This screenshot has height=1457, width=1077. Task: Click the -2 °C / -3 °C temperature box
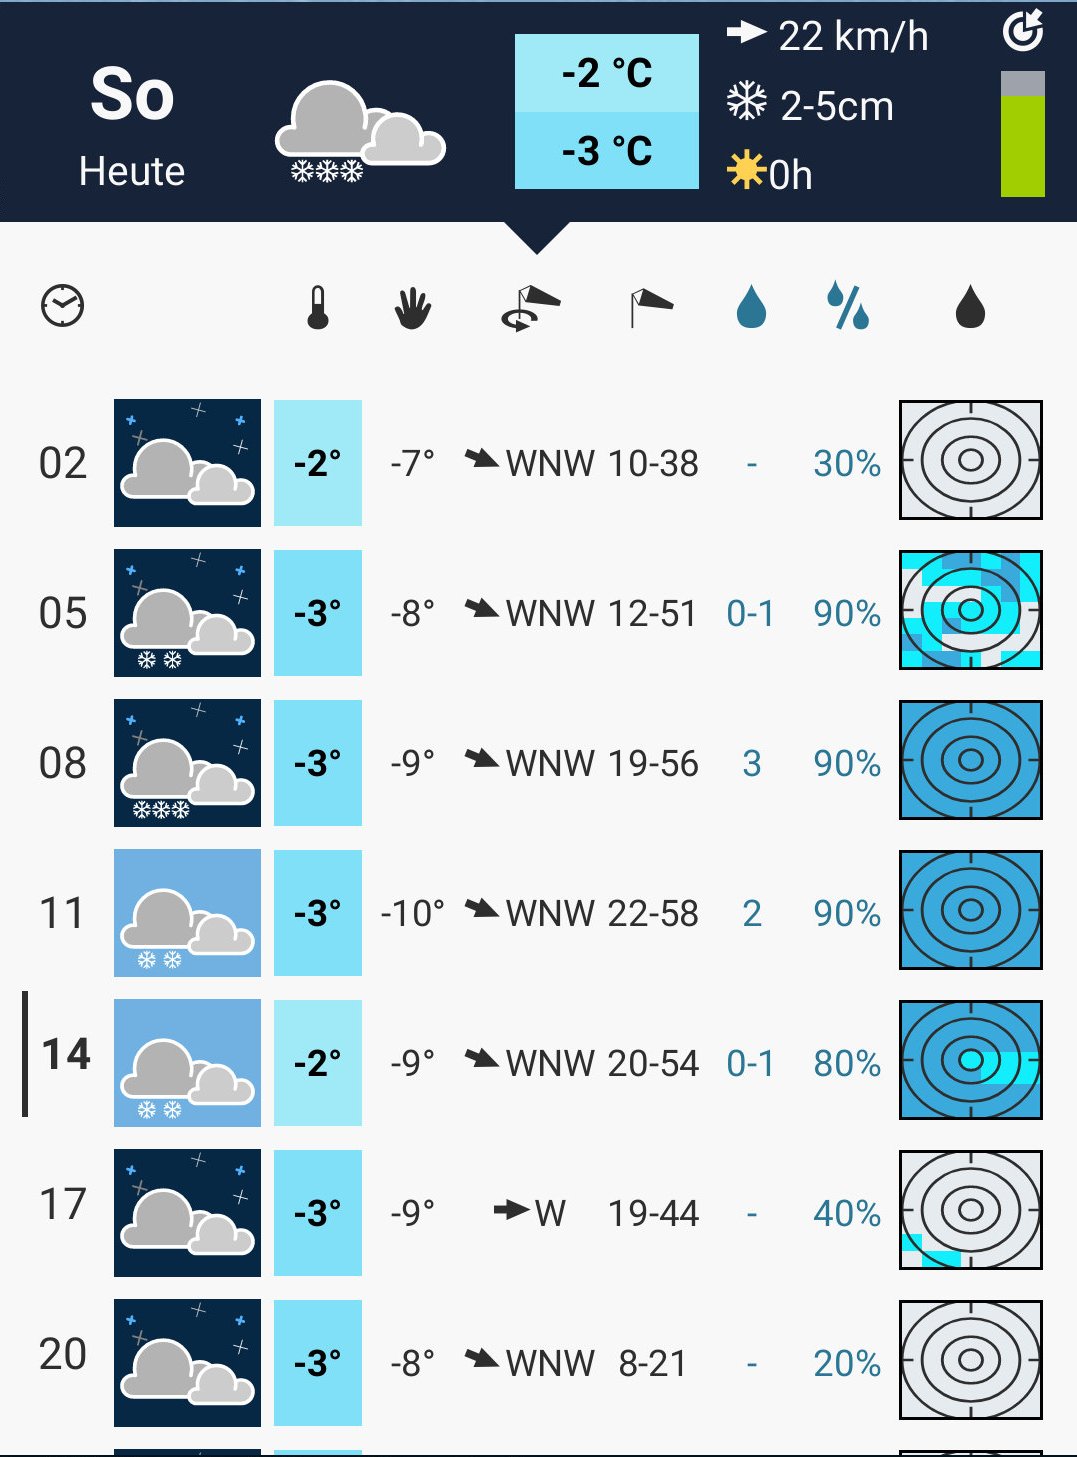point(606,111)
